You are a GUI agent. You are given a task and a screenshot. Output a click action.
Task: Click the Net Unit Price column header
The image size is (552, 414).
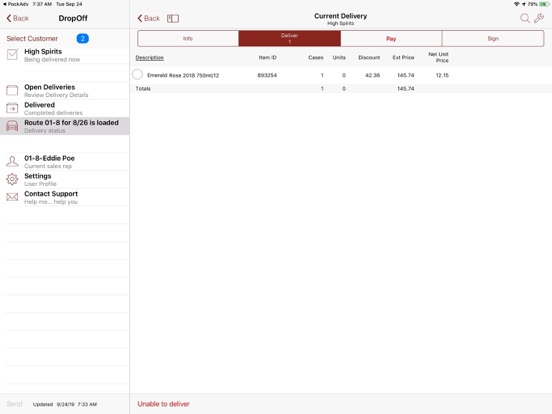[438, 57]
